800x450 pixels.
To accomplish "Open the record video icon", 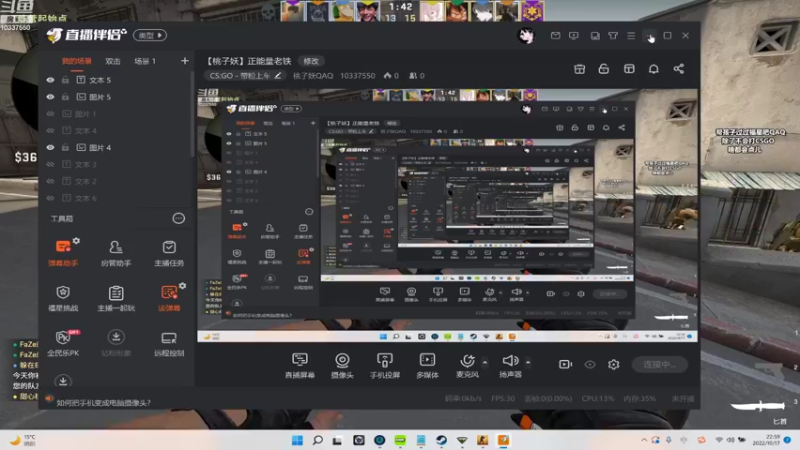I will (565, 364).
